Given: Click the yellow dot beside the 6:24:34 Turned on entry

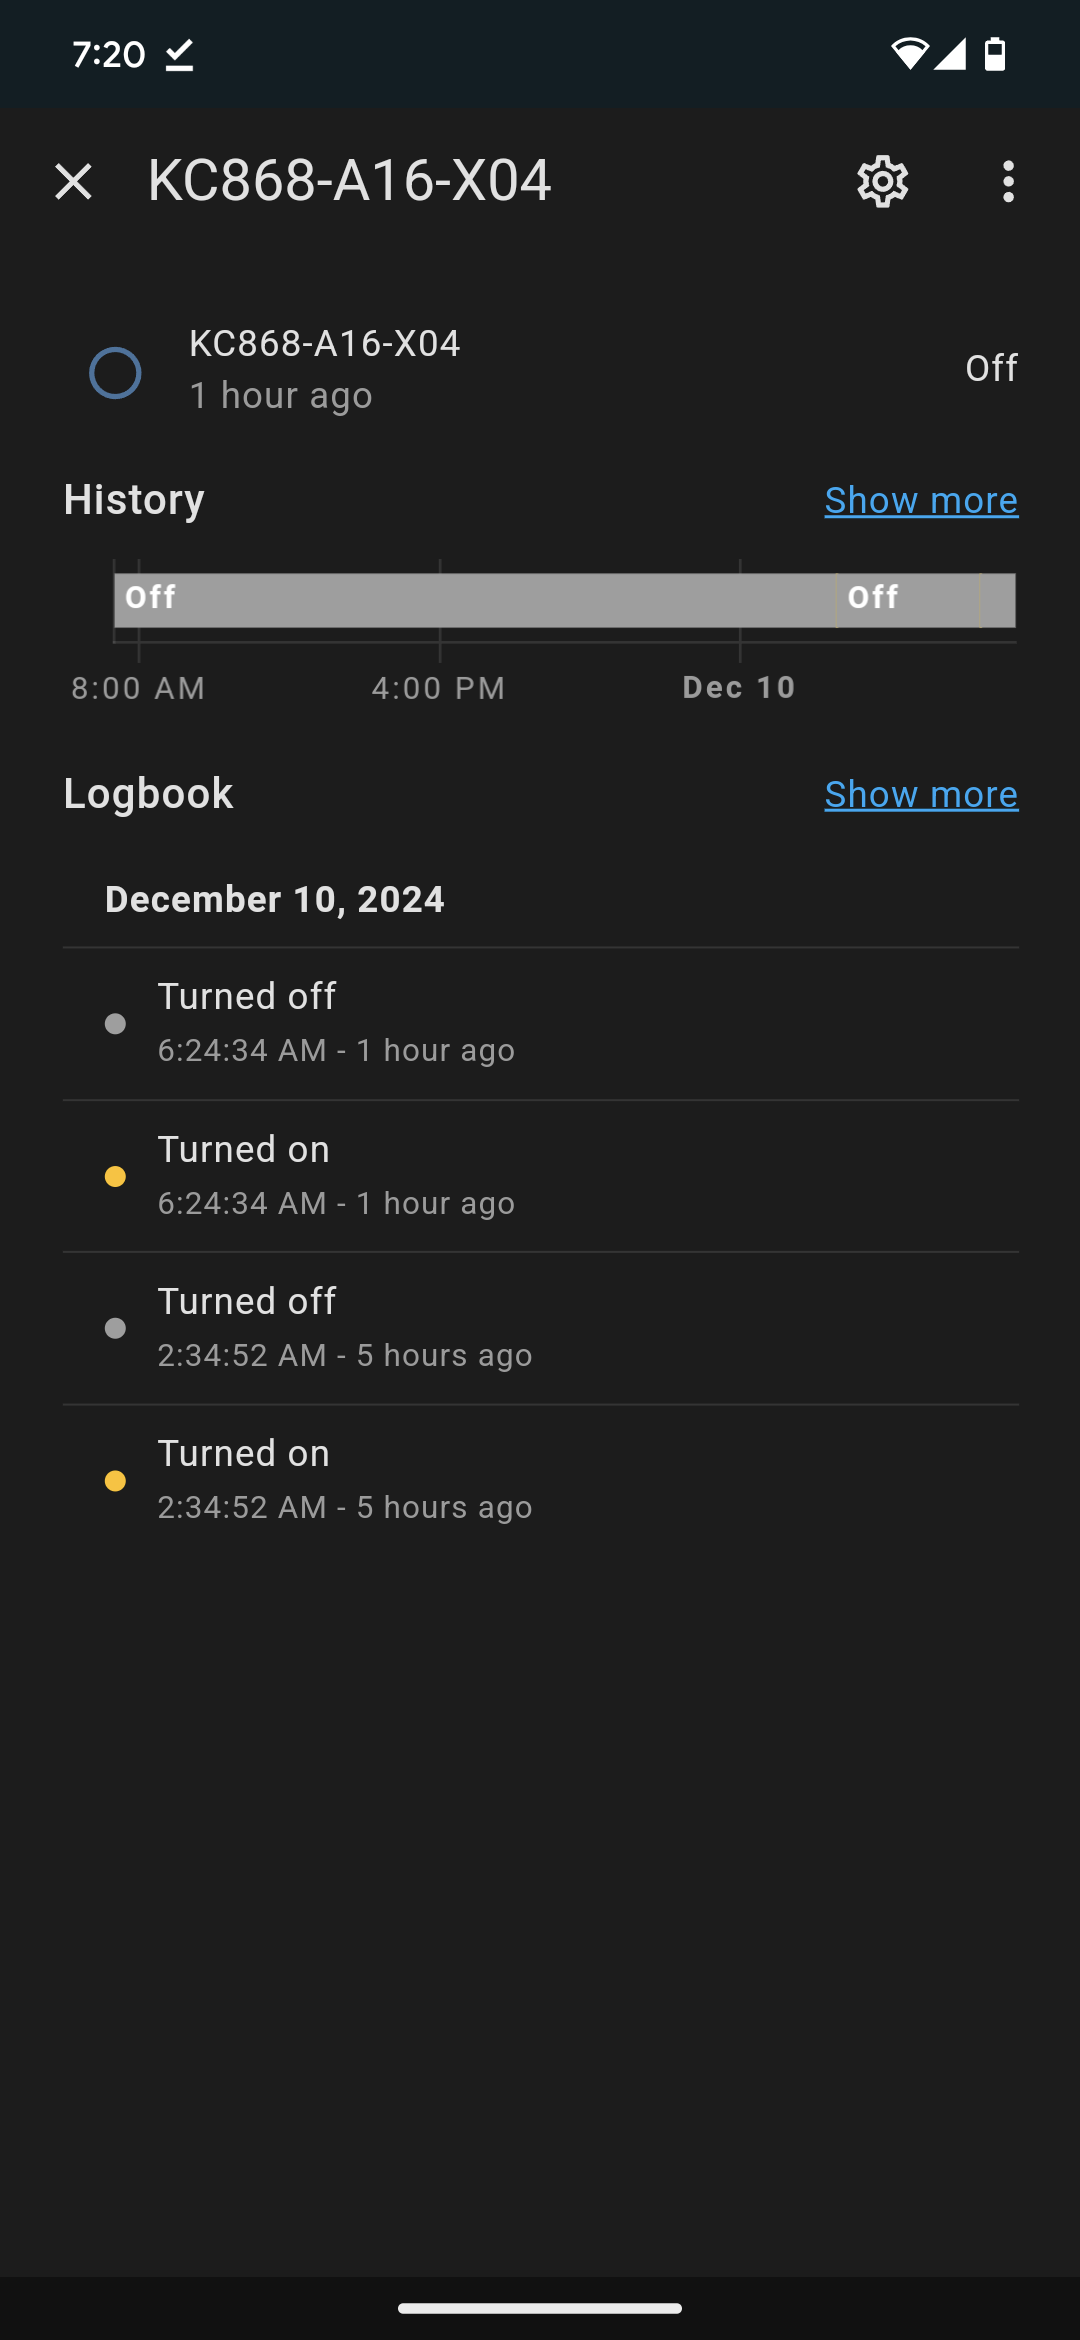Looking at the screenshot, I should point(115,1177).
